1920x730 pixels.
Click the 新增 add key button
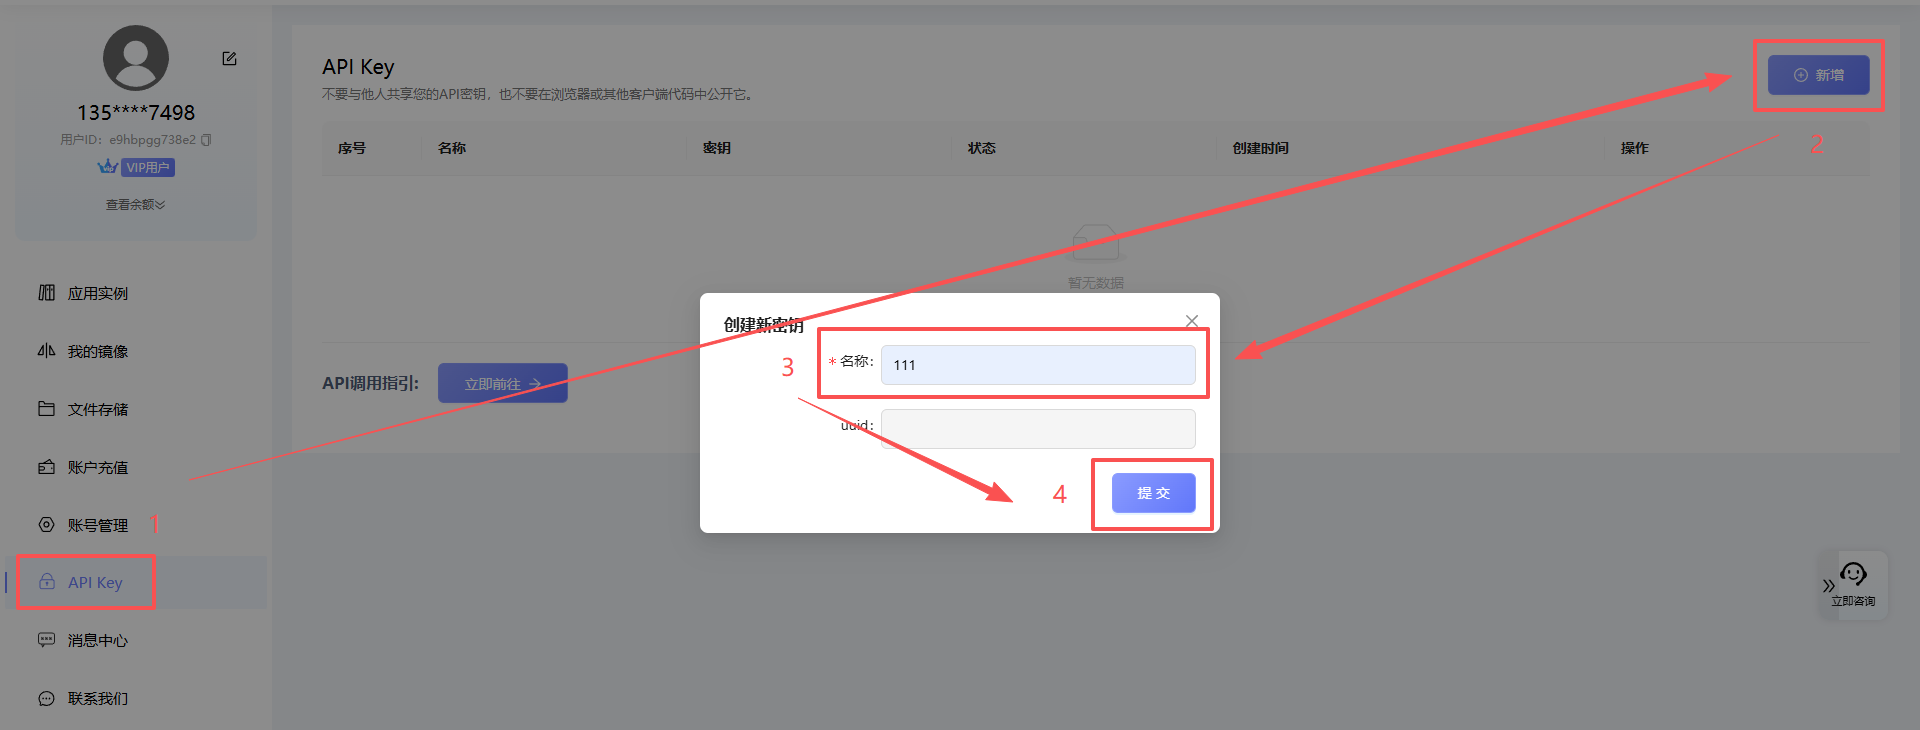[x=1818, y=75]
